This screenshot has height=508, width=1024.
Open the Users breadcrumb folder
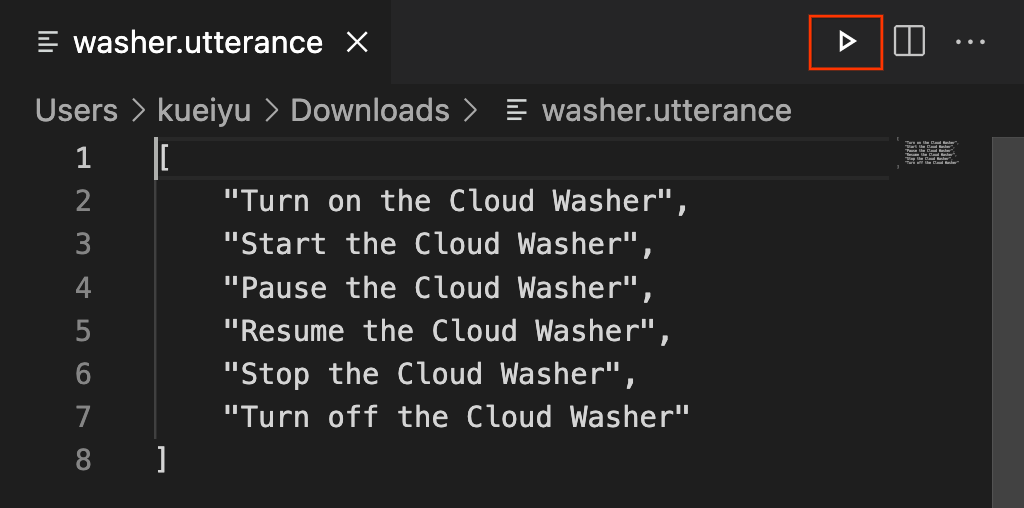[x=76, y=110]
